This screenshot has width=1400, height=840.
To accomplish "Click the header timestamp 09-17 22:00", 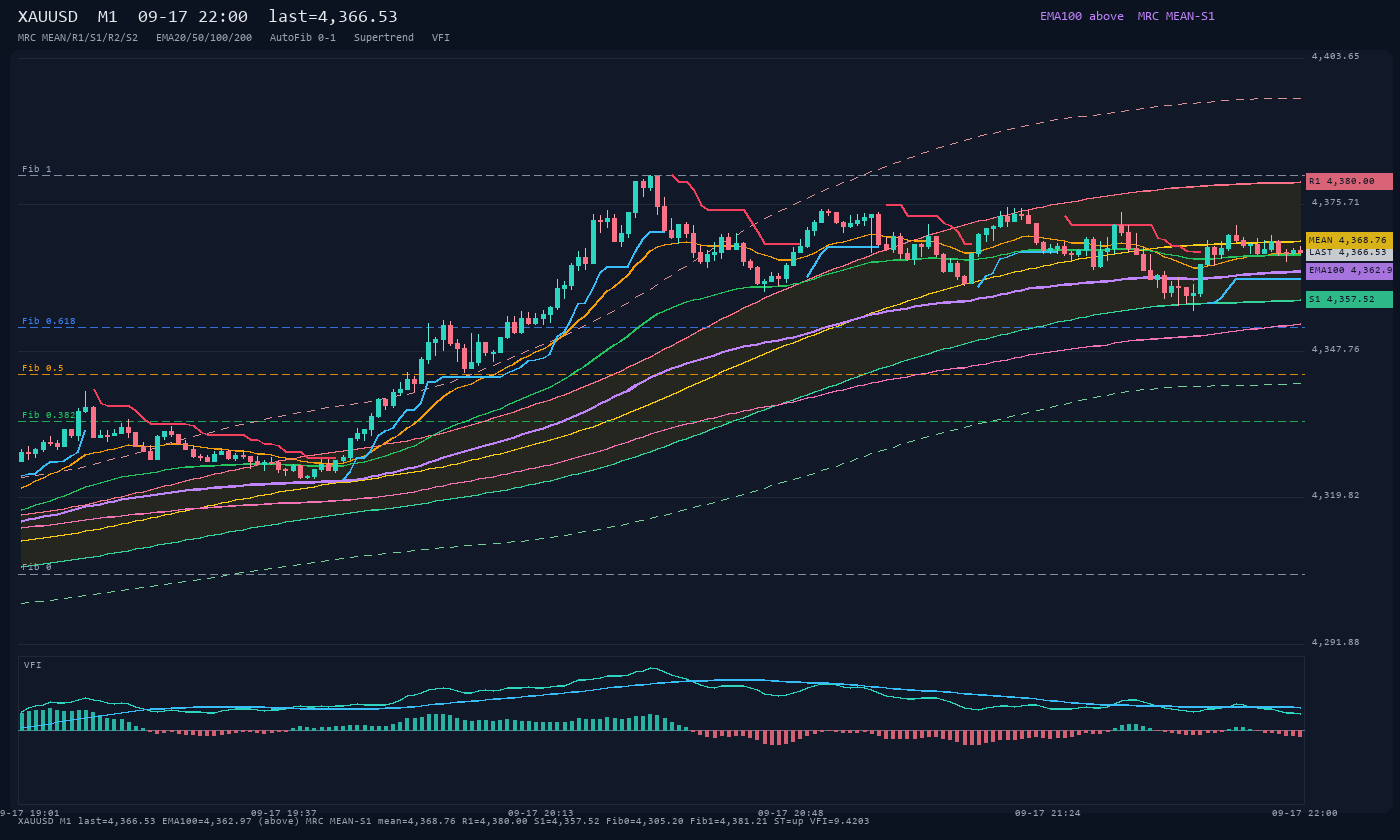I will pos(193,16).
